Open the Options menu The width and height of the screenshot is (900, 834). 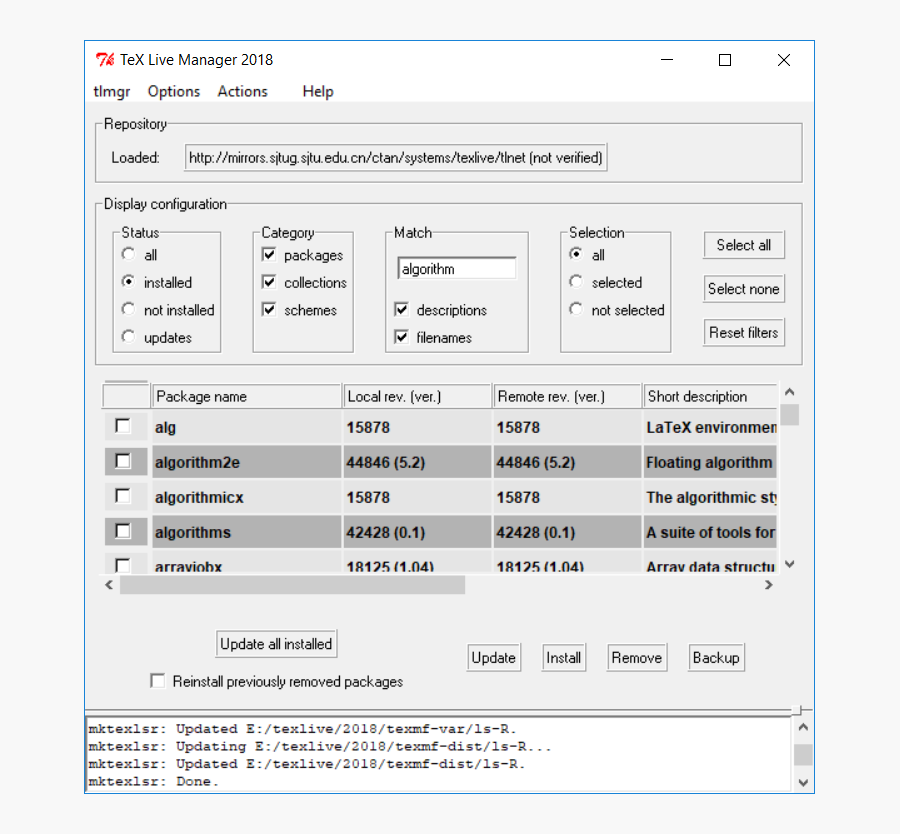point(174,92)
